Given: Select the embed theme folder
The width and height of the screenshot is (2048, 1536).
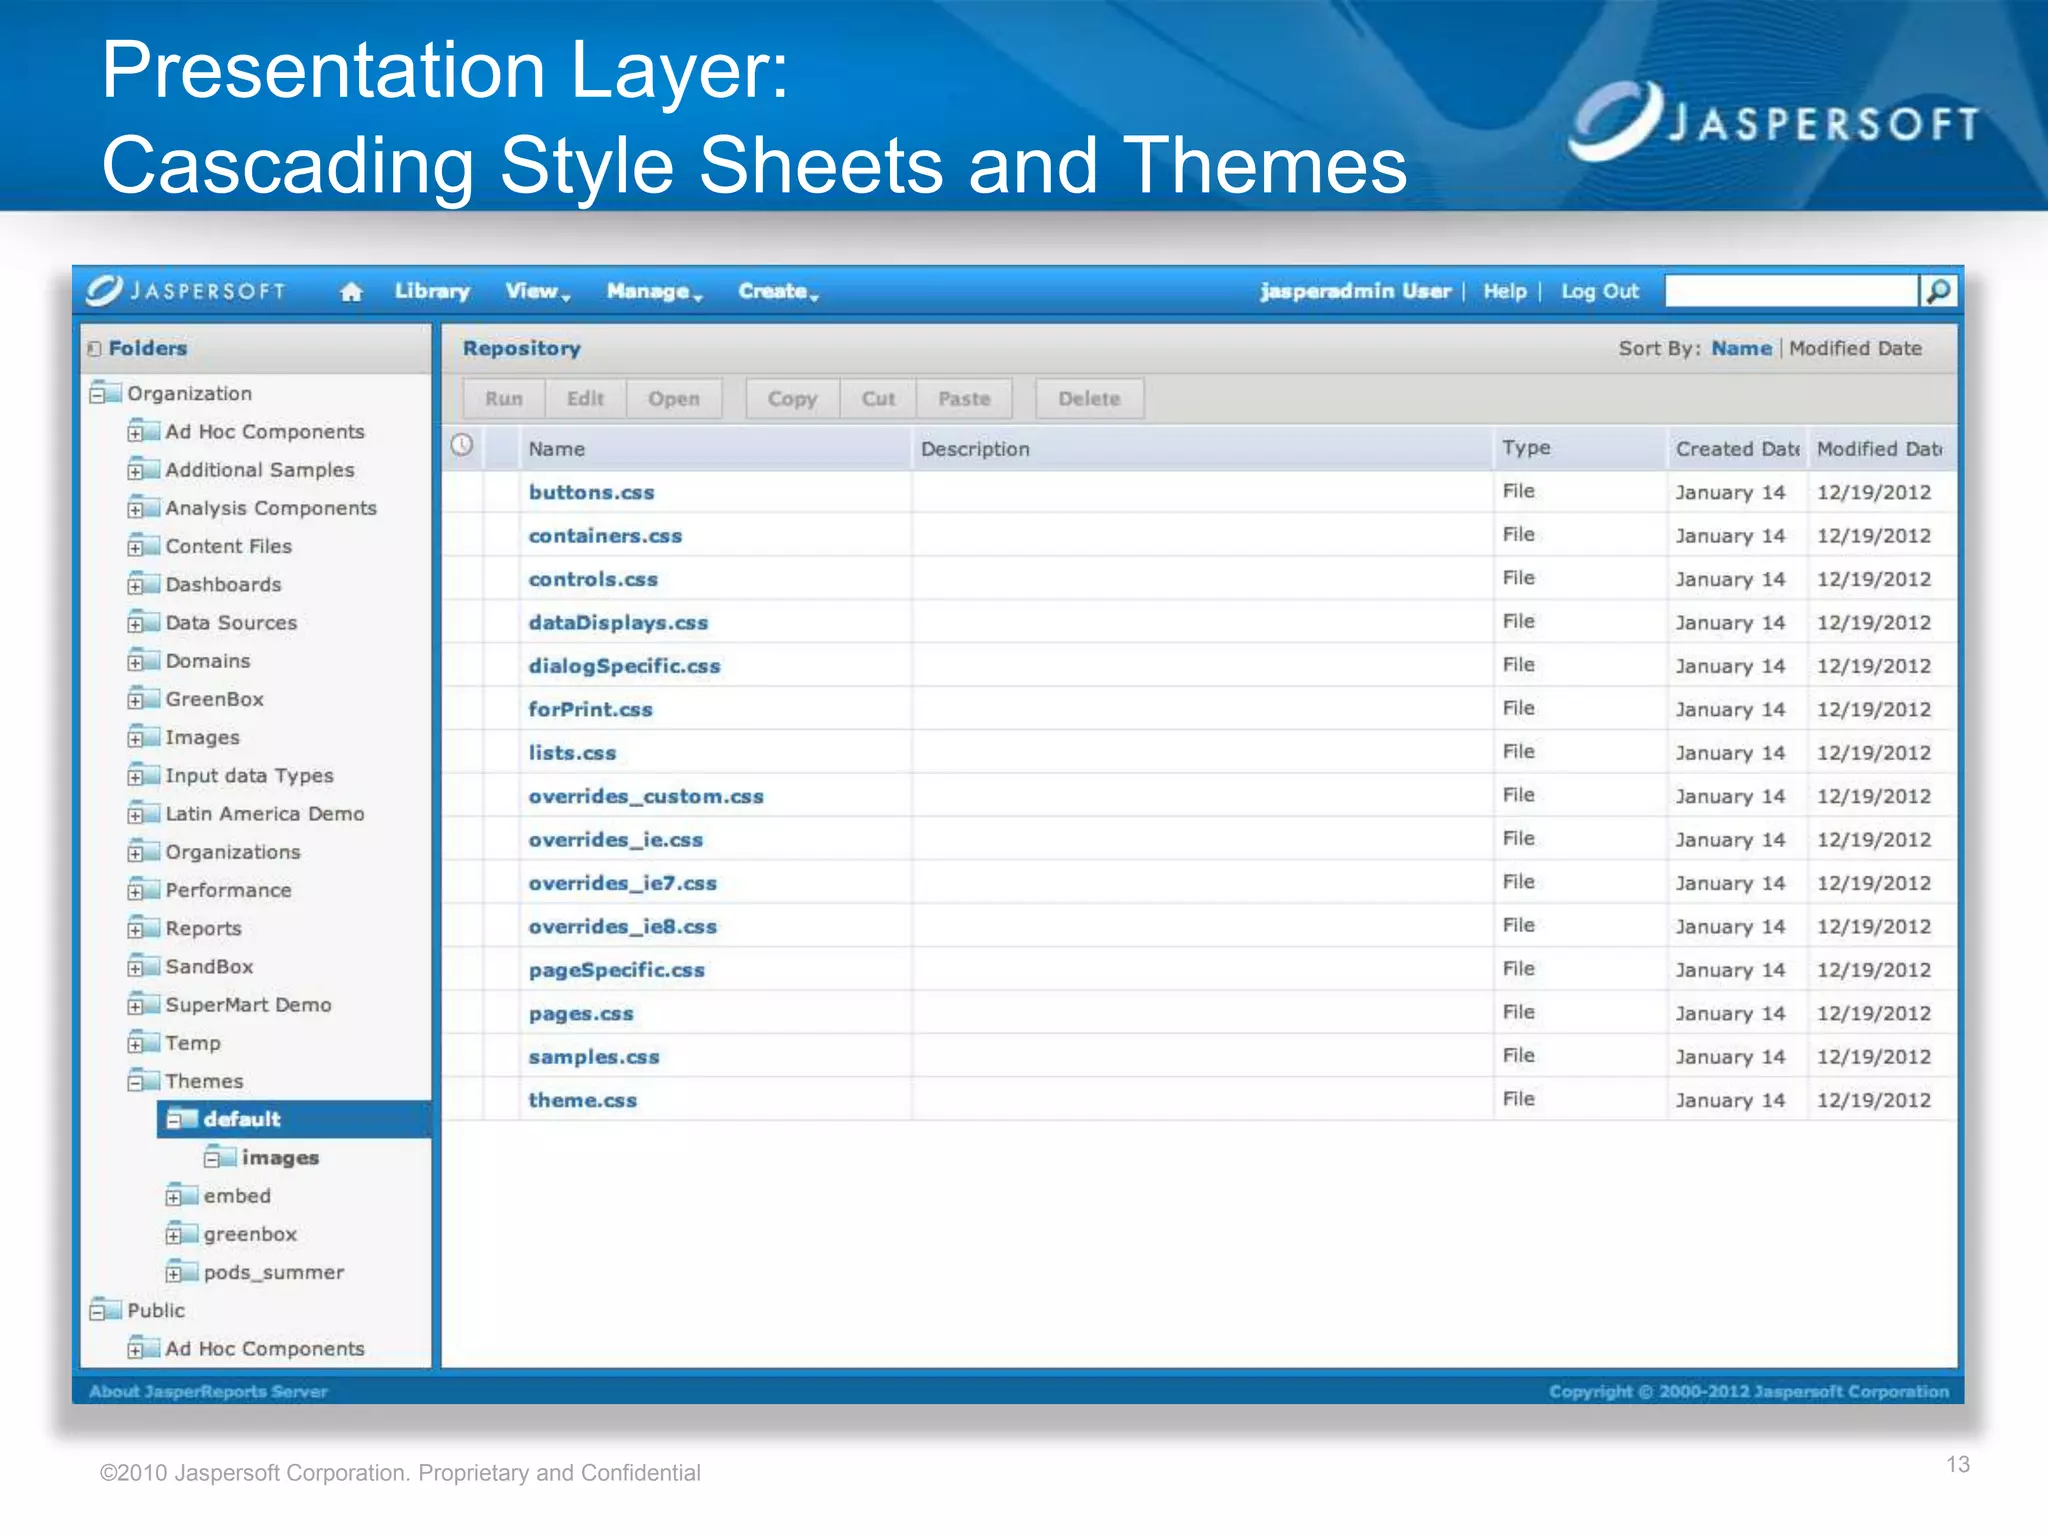Looking at the screenshot, I should tap(237, 1195).
